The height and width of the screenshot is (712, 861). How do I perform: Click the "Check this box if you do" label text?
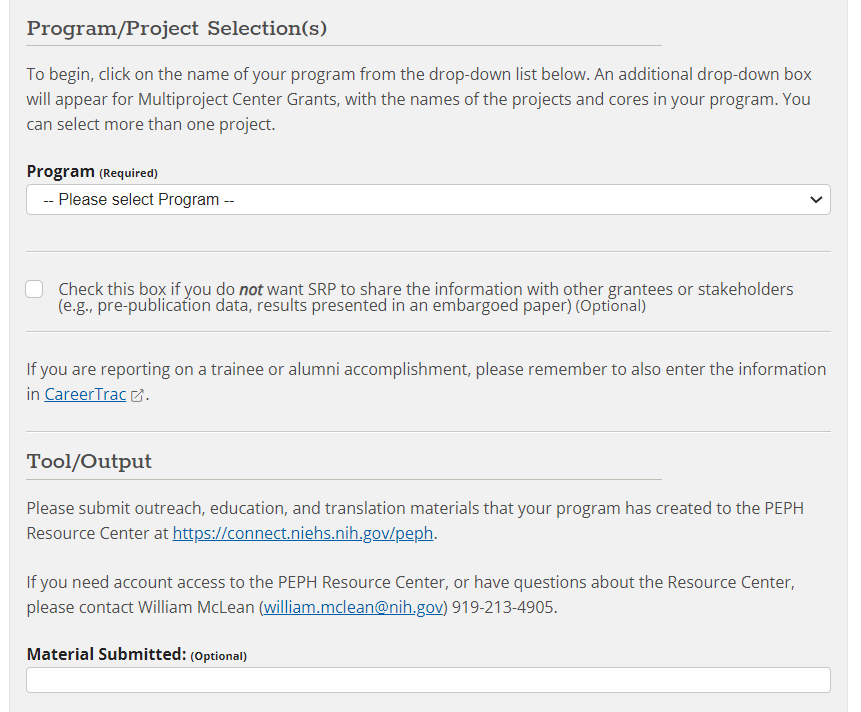tap(147, 289)
